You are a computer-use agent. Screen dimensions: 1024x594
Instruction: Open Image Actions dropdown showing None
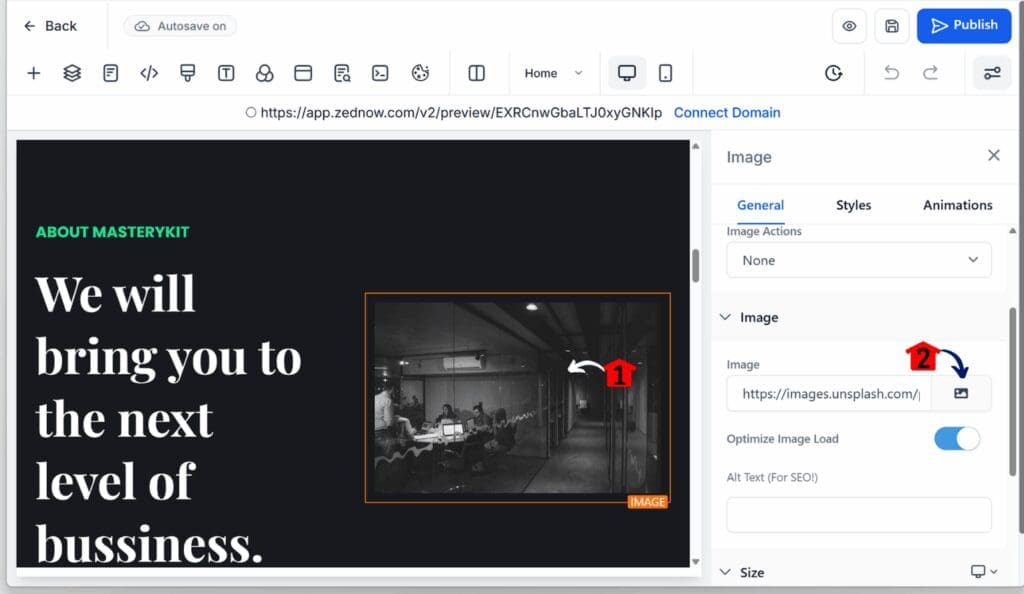click(858, 260)
